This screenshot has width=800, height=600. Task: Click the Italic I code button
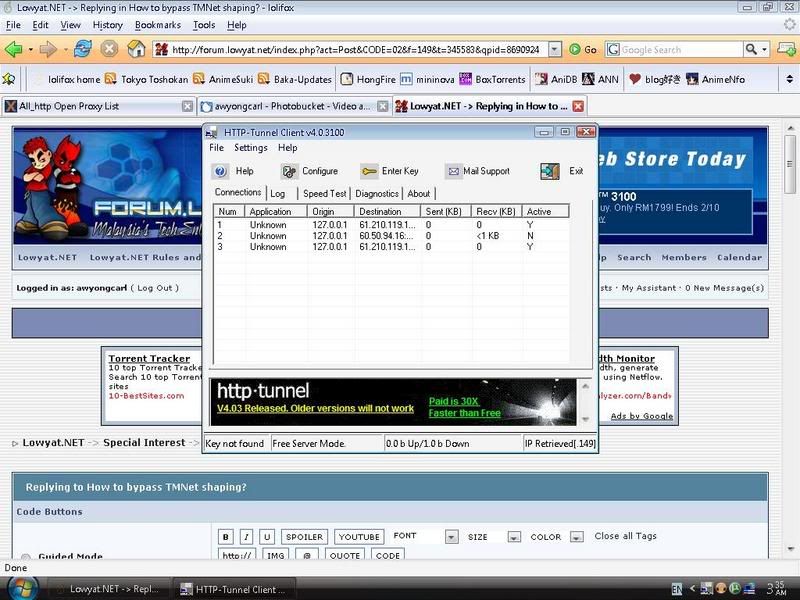(246, 537)
